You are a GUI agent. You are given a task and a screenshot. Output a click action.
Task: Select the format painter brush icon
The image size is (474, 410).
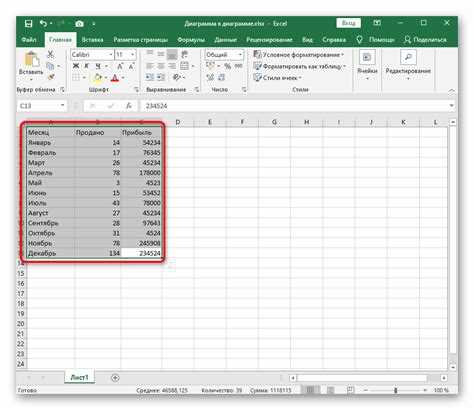[x=51, y=77]
